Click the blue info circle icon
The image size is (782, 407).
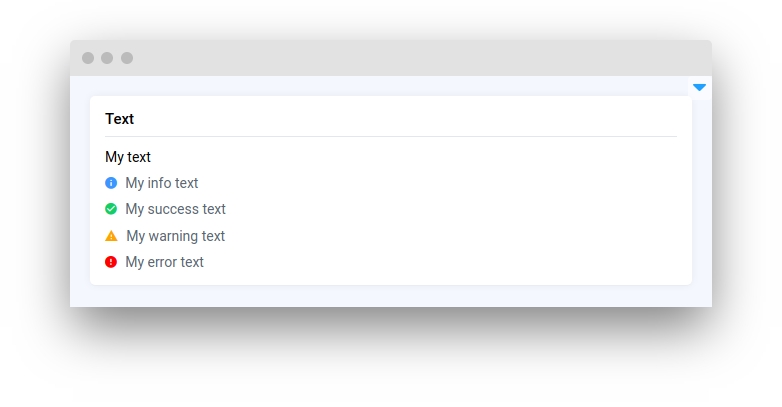click(111, 183)
